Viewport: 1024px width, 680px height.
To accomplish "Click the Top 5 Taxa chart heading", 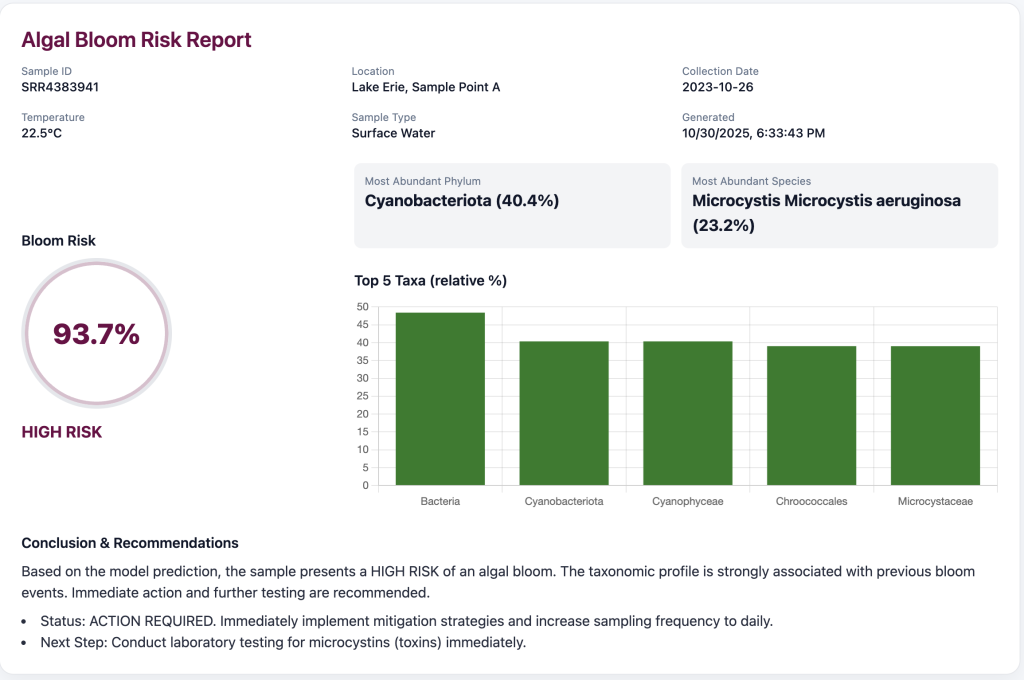I will pos(430,280).
